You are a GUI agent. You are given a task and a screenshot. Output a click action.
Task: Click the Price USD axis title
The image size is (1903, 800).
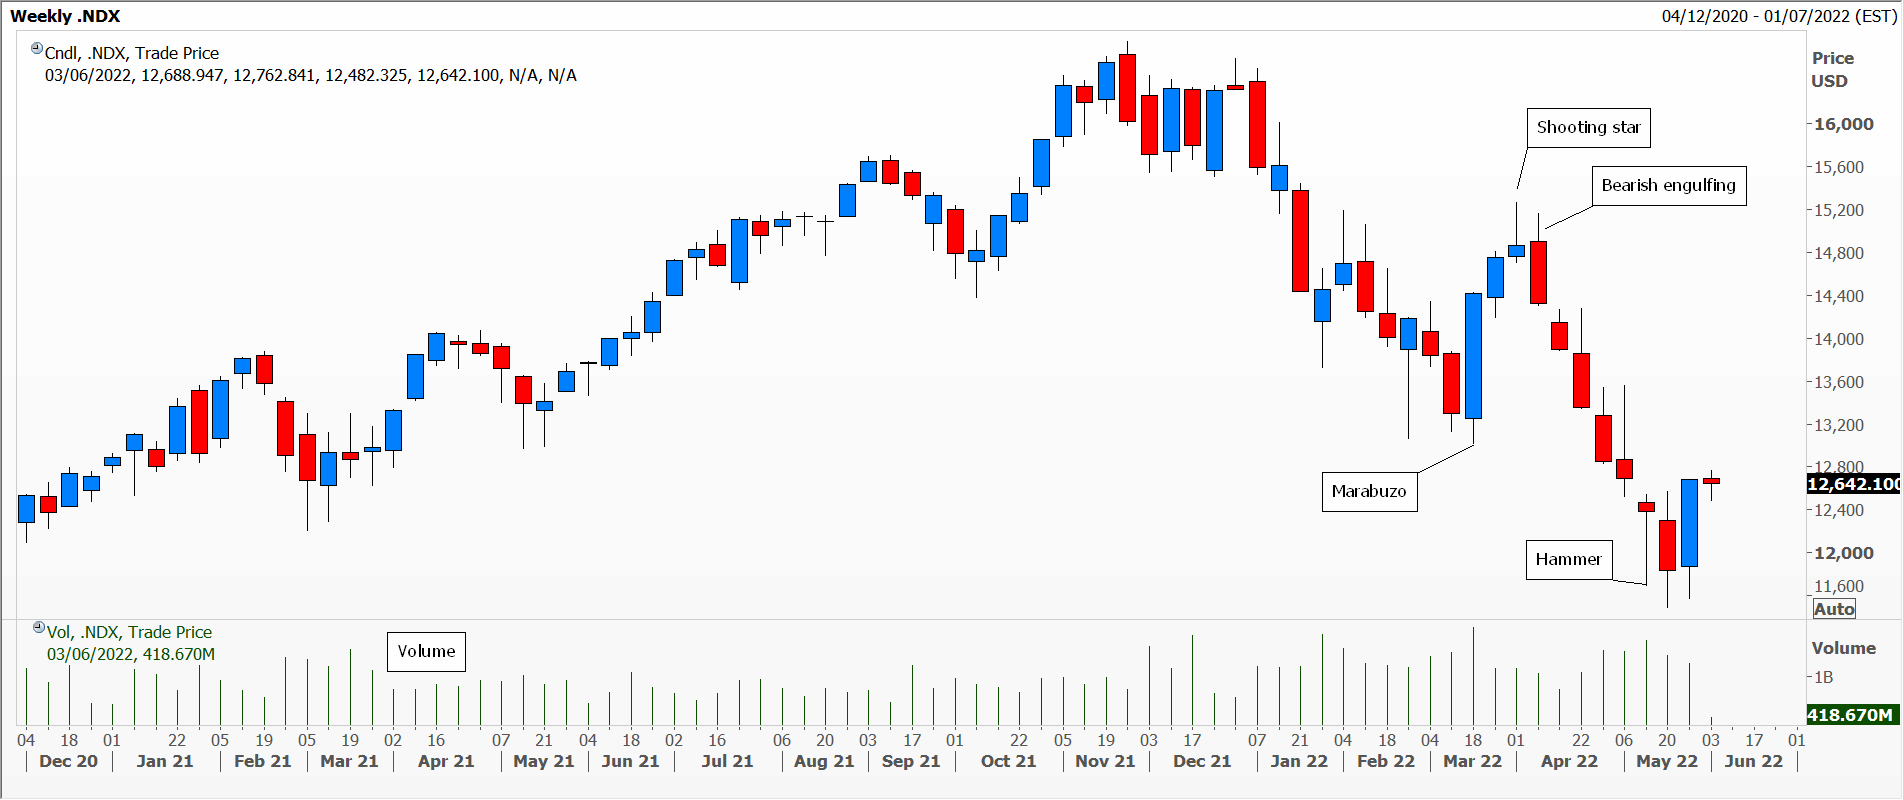point(1832,70)
